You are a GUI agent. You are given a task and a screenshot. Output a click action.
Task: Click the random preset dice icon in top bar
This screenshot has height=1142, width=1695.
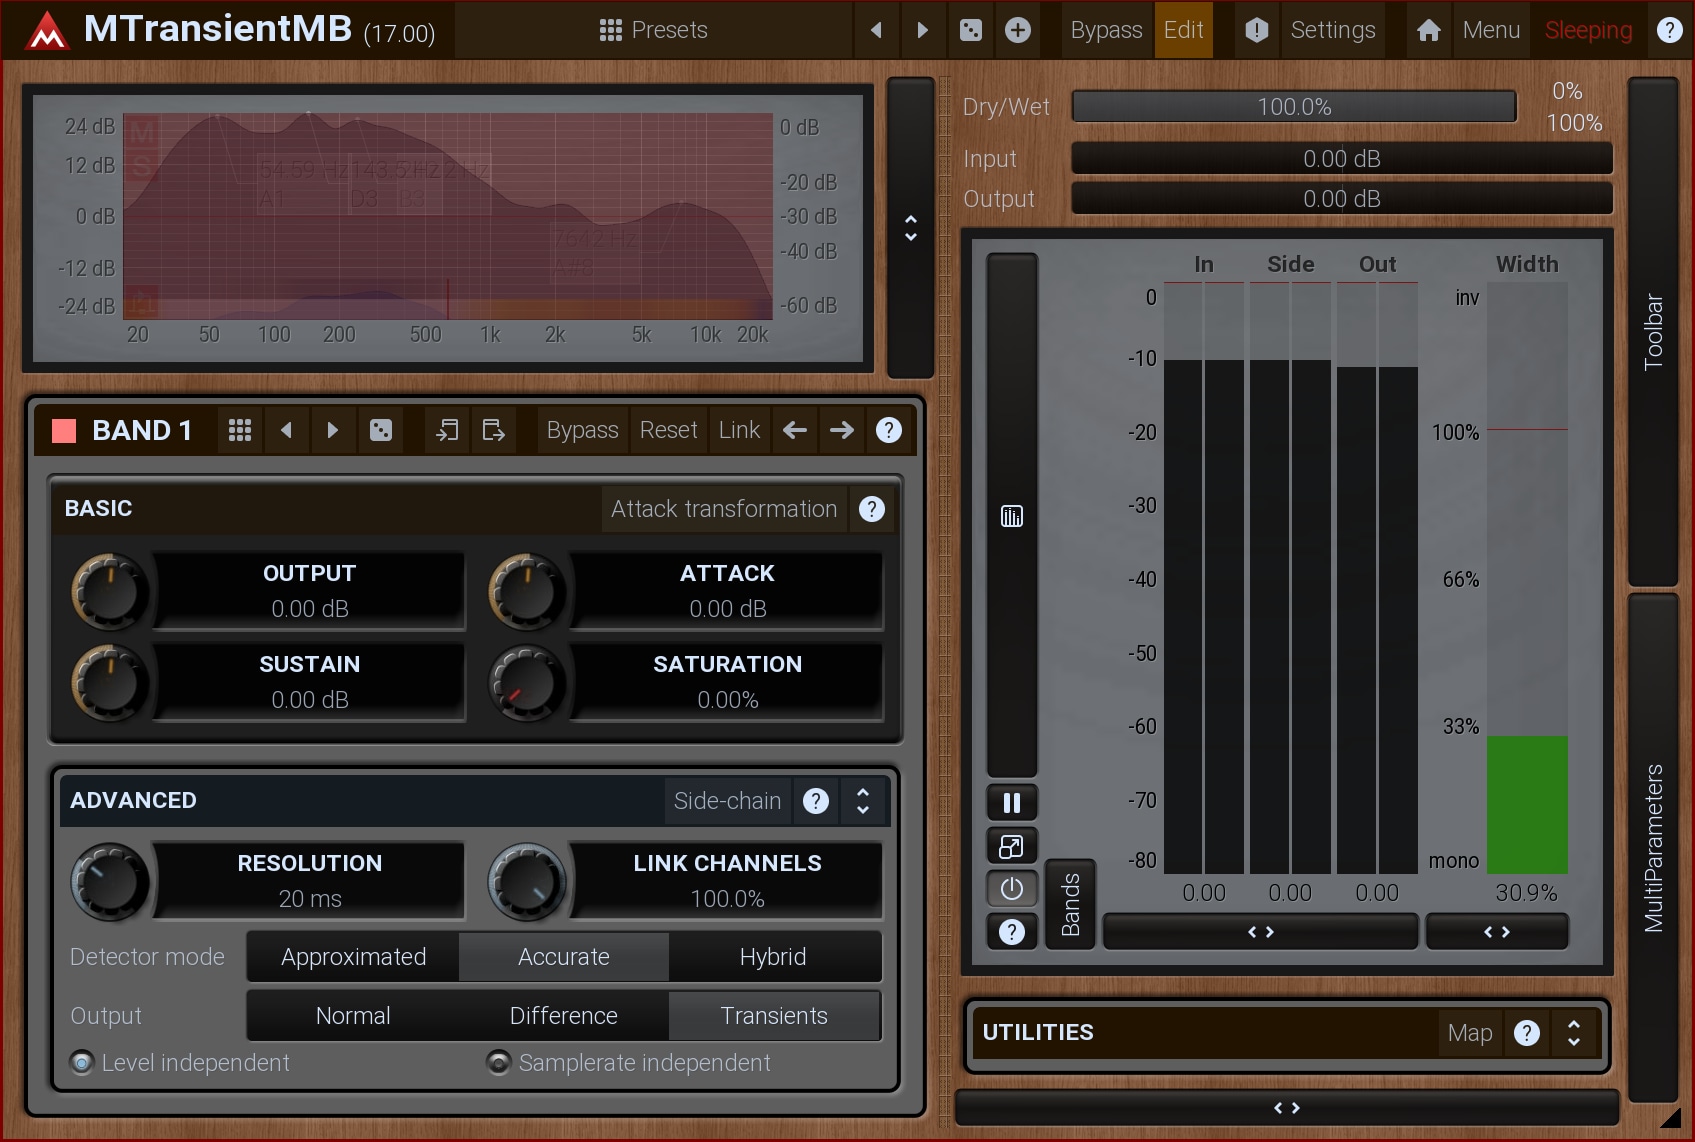pyautogui.click(x=970, y=30)
